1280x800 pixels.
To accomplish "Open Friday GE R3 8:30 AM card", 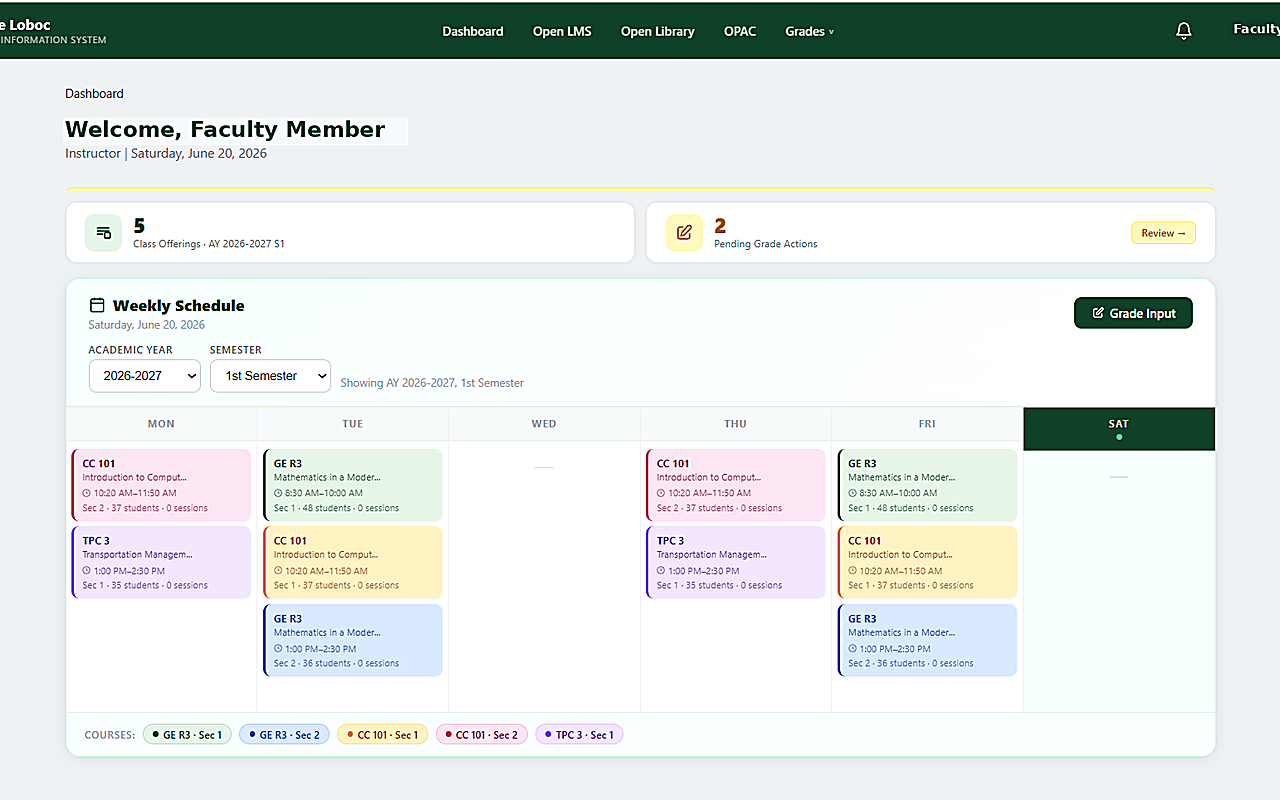I will (928, 485).
